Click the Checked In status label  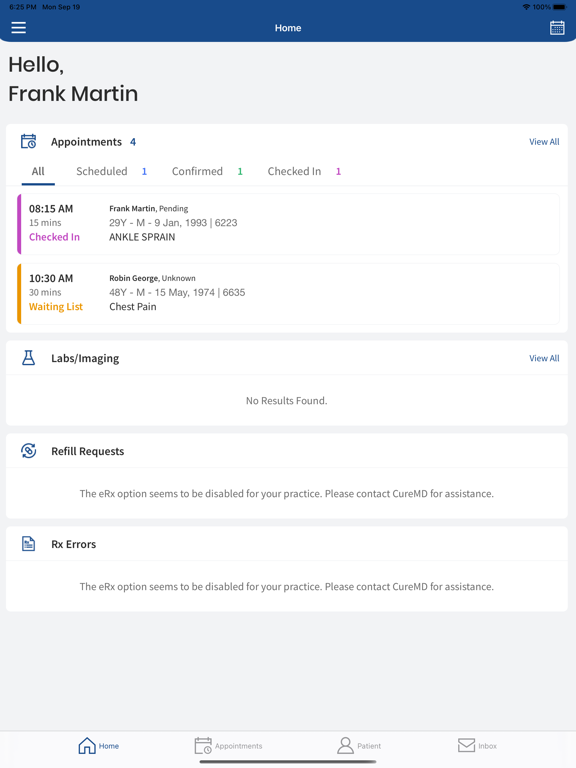54,237
